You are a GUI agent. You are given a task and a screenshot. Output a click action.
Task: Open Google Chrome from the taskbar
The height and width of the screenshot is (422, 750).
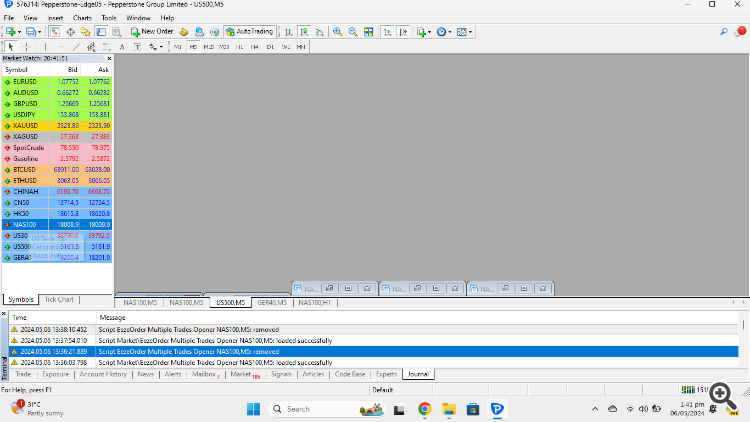(424, 409)
